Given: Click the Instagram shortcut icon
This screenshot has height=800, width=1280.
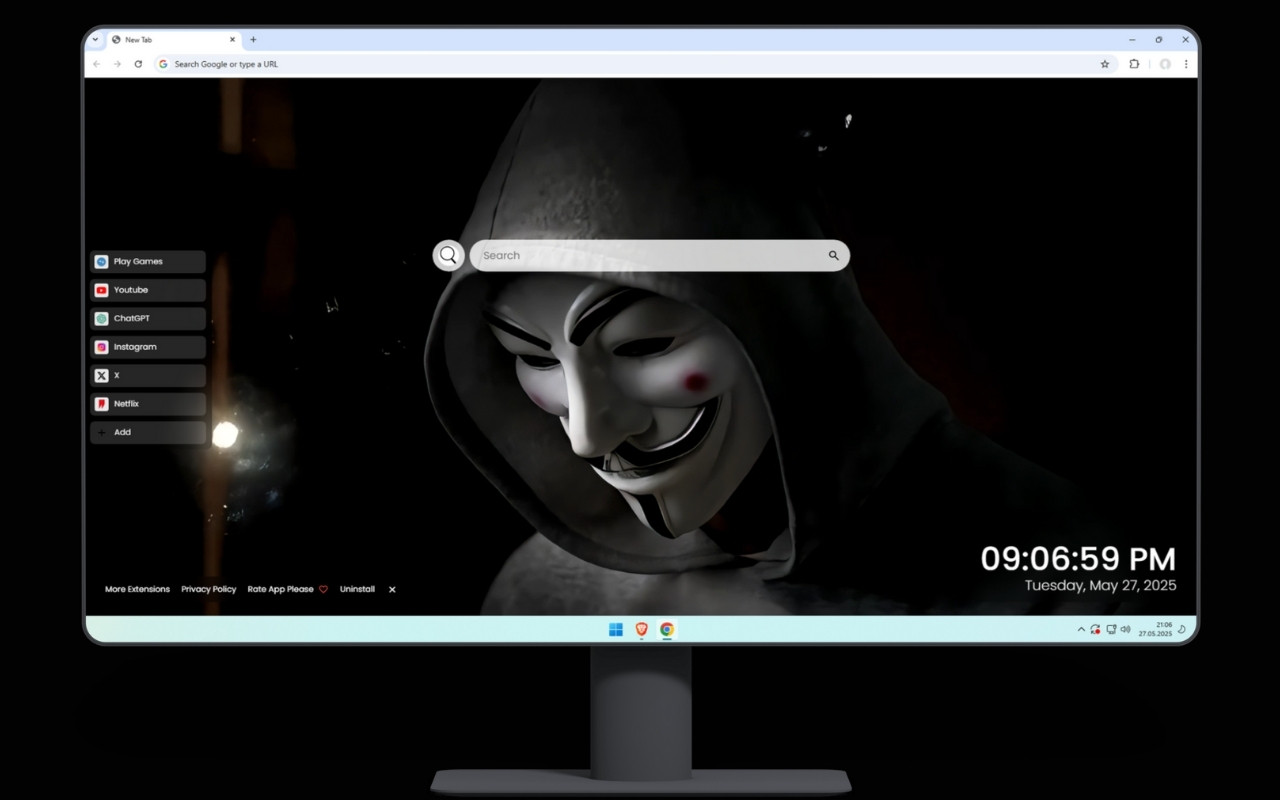Looking at the screenshot, I should click(101, 347).
